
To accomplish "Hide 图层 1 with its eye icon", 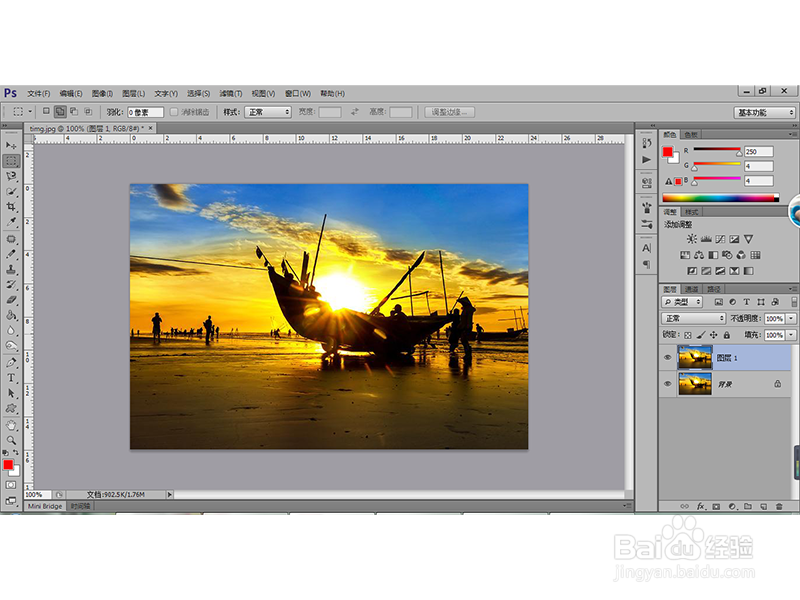I will pyautogui.click(x=667, y=358).
